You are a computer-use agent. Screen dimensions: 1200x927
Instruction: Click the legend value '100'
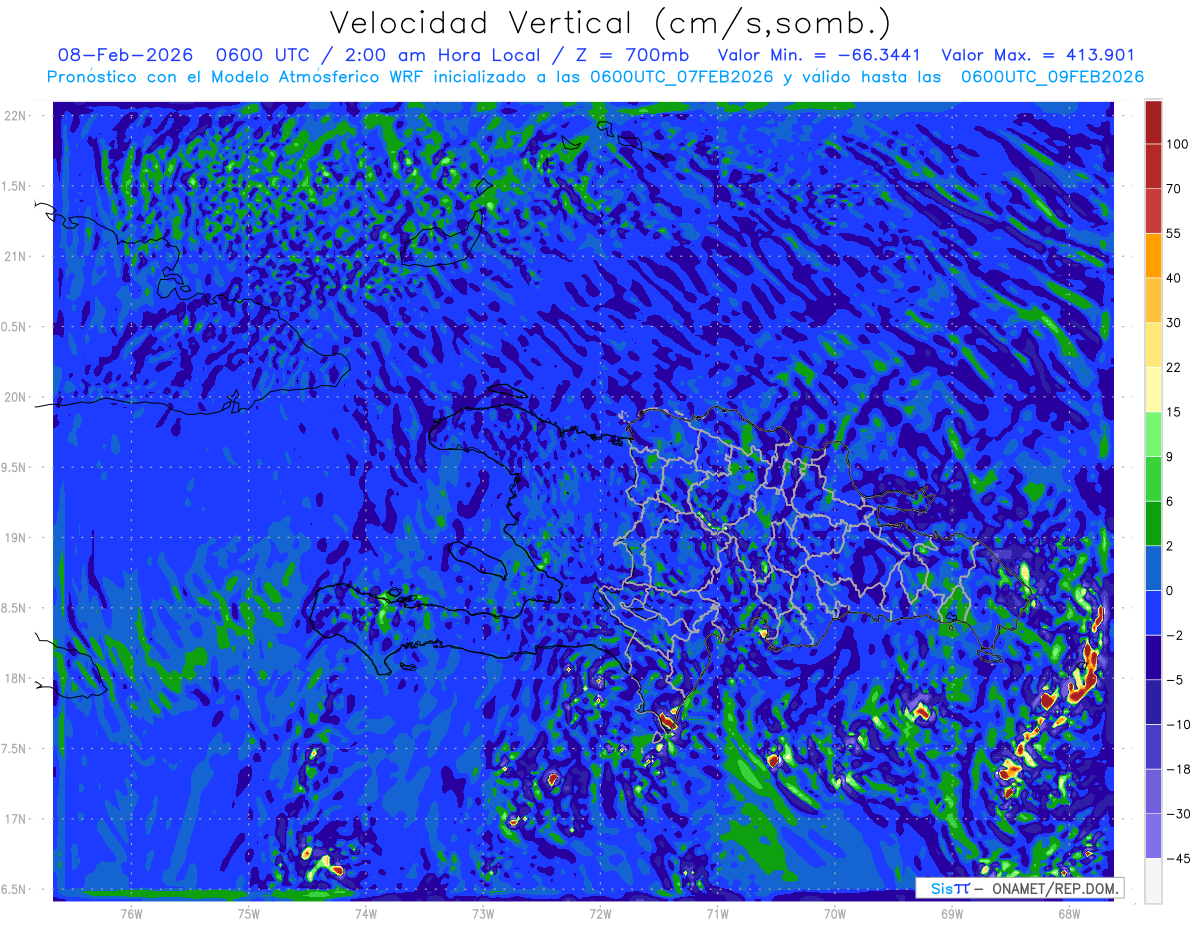1177,144
